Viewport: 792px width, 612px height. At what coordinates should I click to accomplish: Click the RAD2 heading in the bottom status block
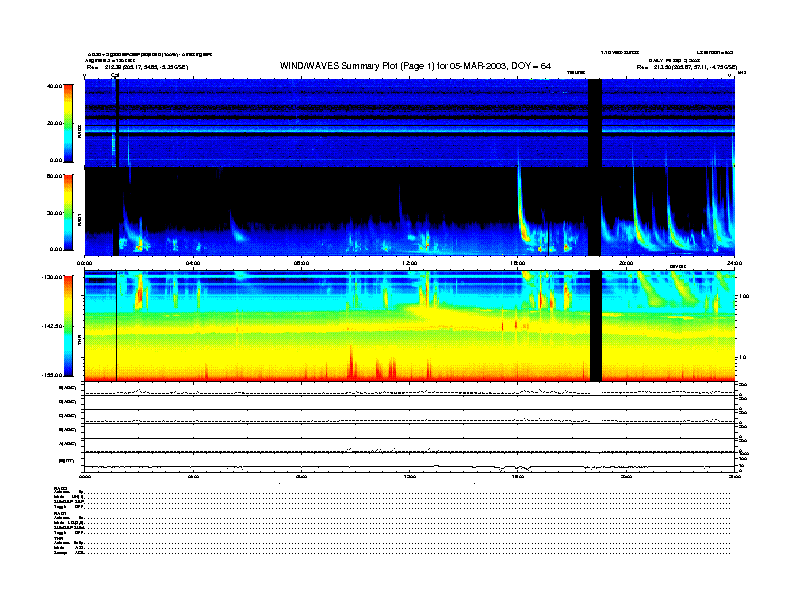pyautogui.click(x=61, y=488)
